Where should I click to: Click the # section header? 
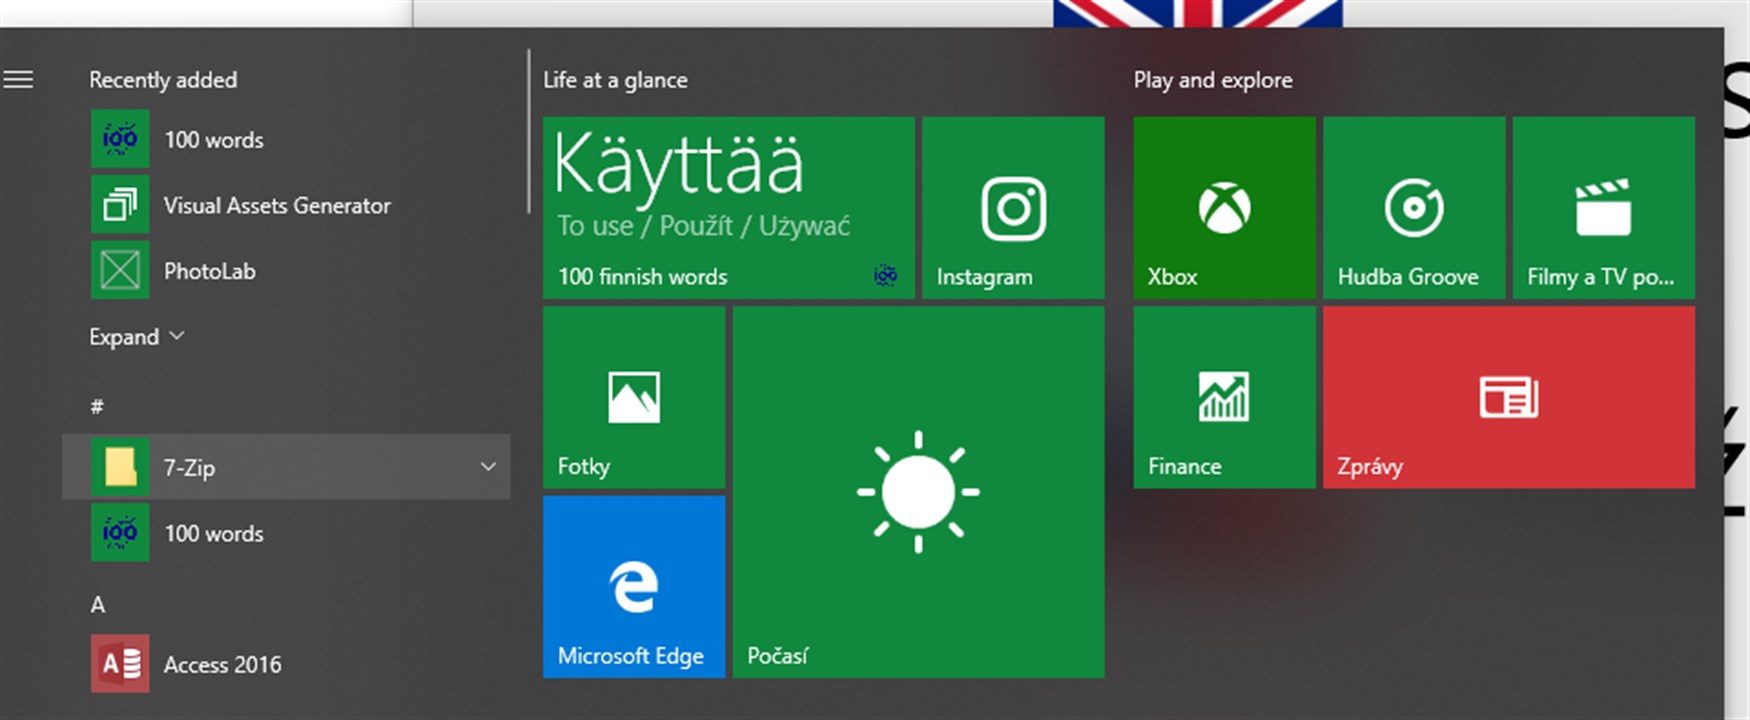point(97,406)
